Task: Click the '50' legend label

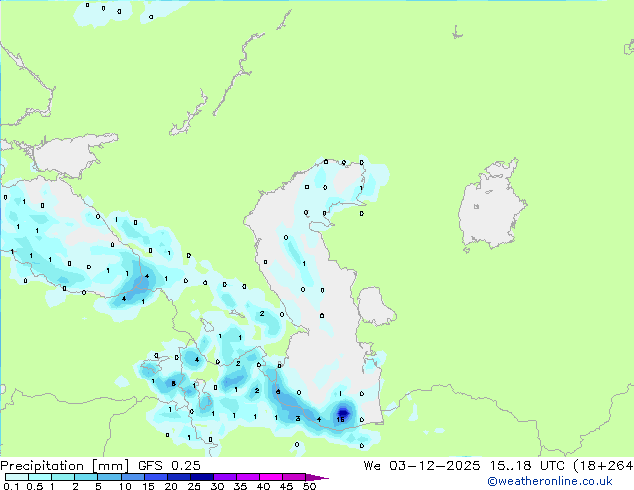Action: pos(309,486)
